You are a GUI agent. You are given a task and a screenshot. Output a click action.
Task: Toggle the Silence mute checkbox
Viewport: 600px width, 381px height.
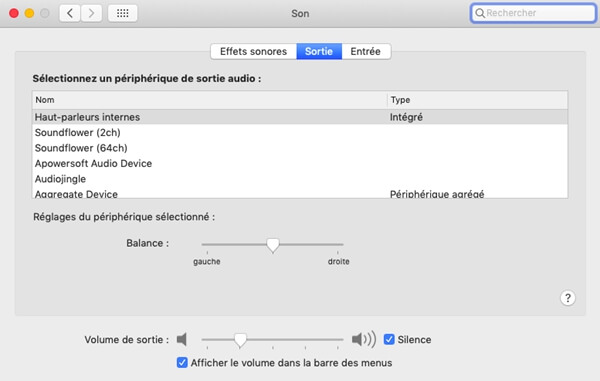click(389, 339)
